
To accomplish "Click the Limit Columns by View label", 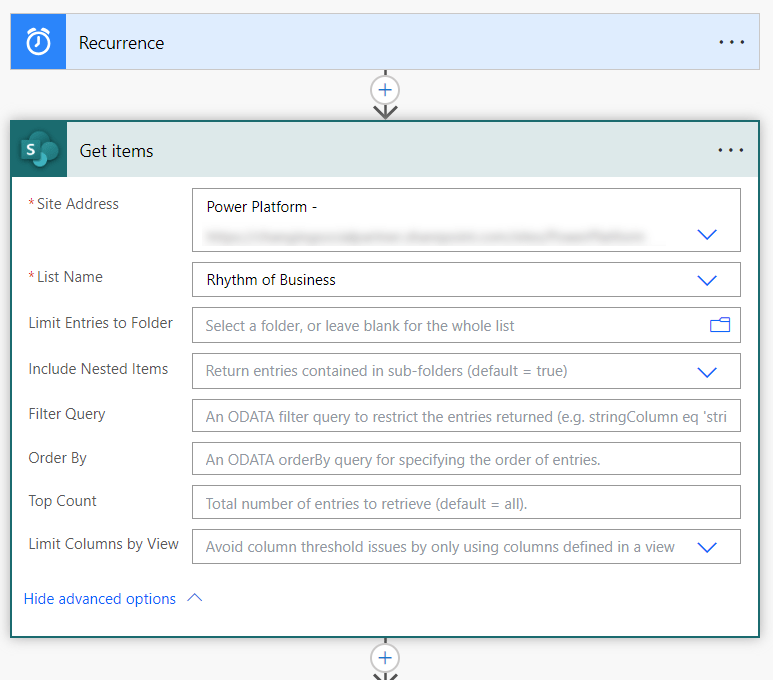I will tap(104, 544).
